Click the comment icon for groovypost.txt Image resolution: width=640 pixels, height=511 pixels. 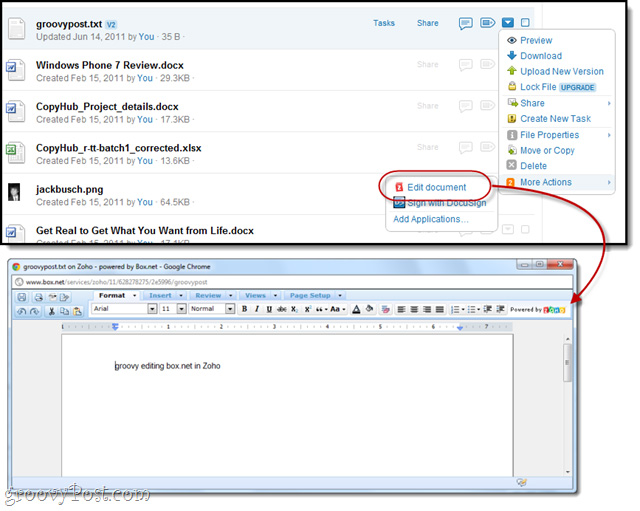coord(465,23)
